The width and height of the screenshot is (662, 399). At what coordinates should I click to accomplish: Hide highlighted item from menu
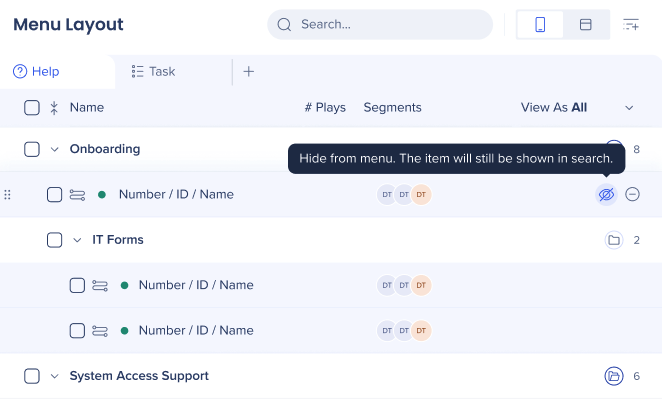point(606,195)
